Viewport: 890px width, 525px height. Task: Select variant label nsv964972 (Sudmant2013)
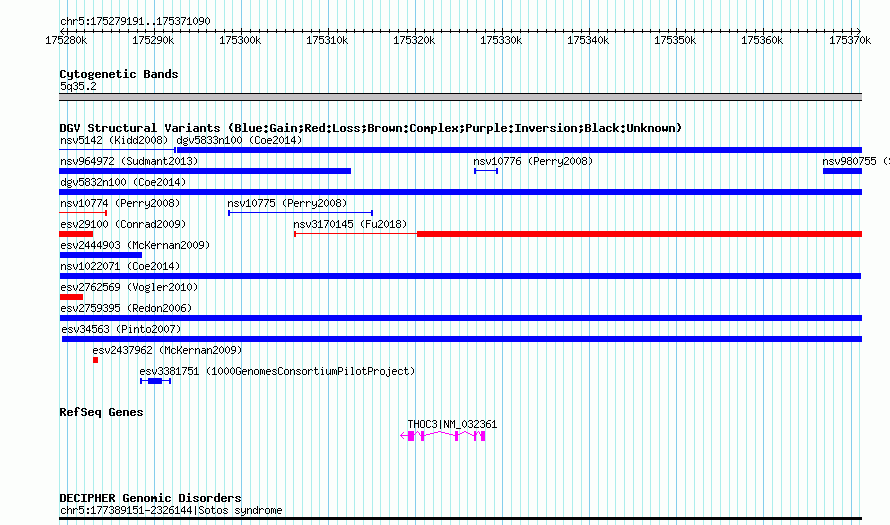pyautogui.click(x=129, y=161)
